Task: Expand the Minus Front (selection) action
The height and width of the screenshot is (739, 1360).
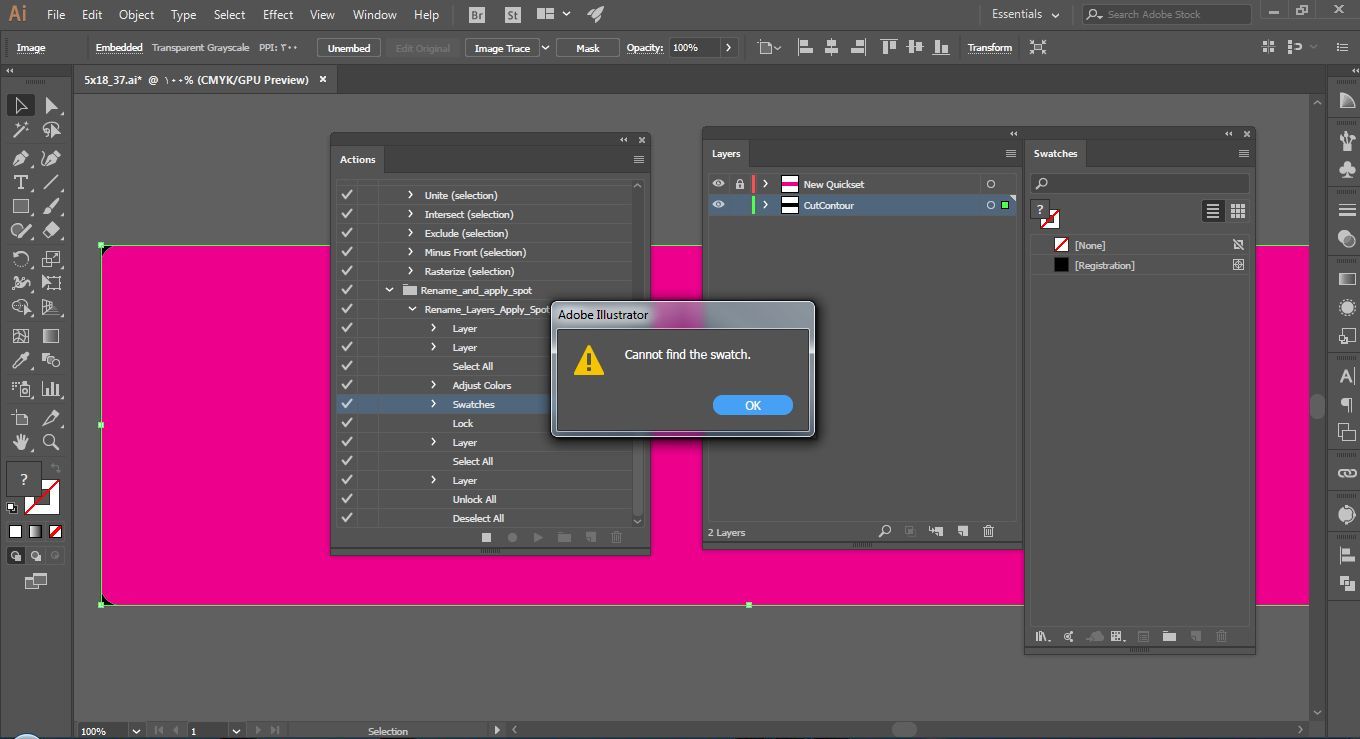Action: (410, 252)
